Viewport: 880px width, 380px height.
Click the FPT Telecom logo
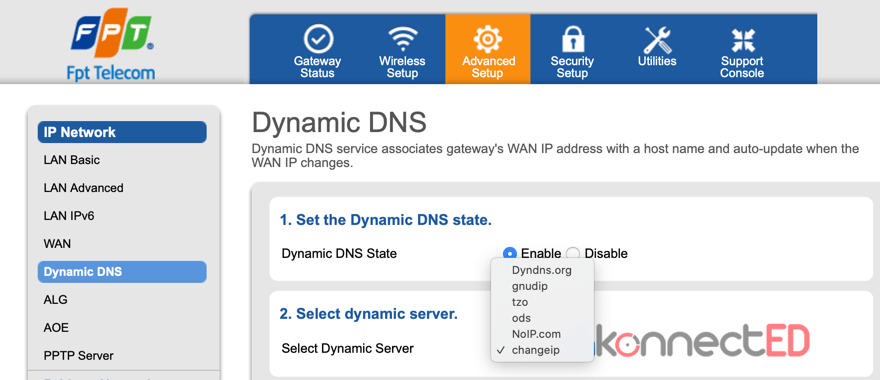[111, 44]
